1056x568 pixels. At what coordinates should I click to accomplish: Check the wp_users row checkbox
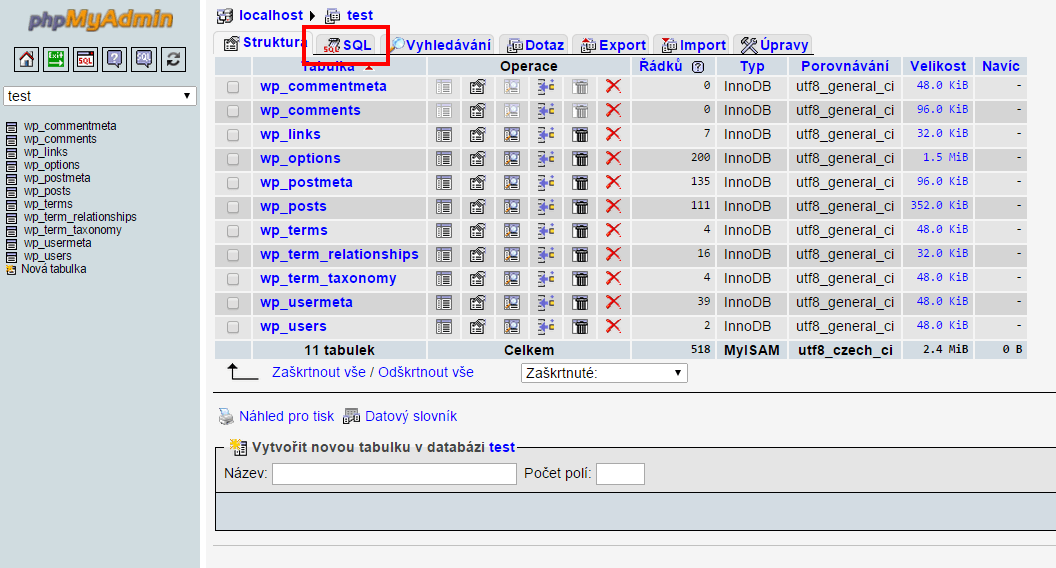(233, 327)
